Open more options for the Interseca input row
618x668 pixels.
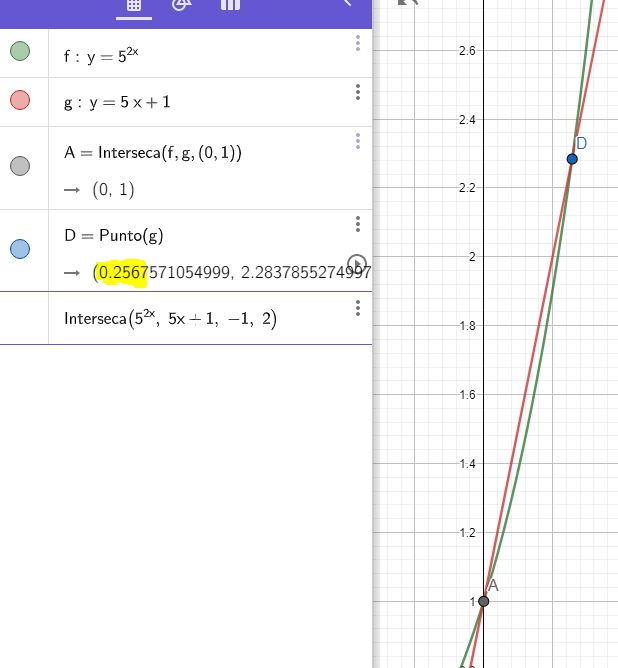pyautogui.click(x=357, y=308)
